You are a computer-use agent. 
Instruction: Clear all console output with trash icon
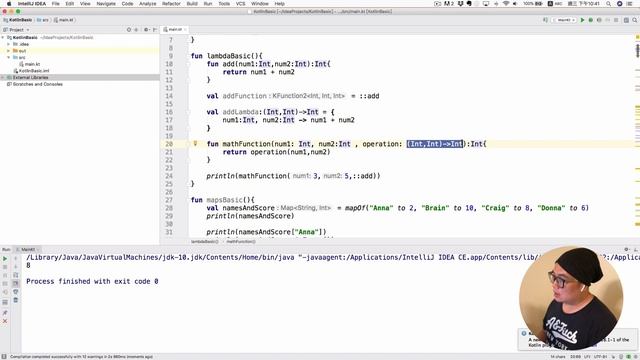click(16, 300)
